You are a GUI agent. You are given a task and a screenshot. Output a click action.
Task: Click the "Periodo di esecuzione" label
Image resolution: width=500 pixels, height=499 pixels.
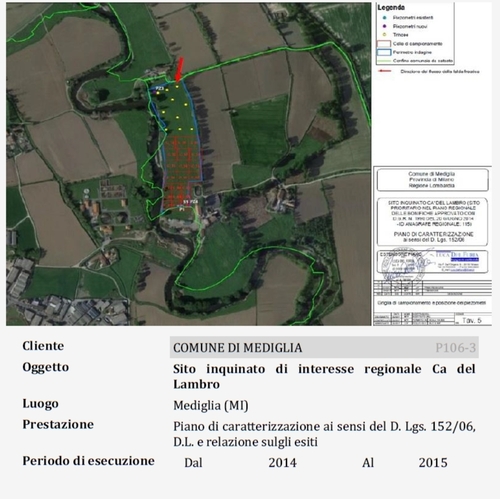pyautogui.click(x=88, y=461)
